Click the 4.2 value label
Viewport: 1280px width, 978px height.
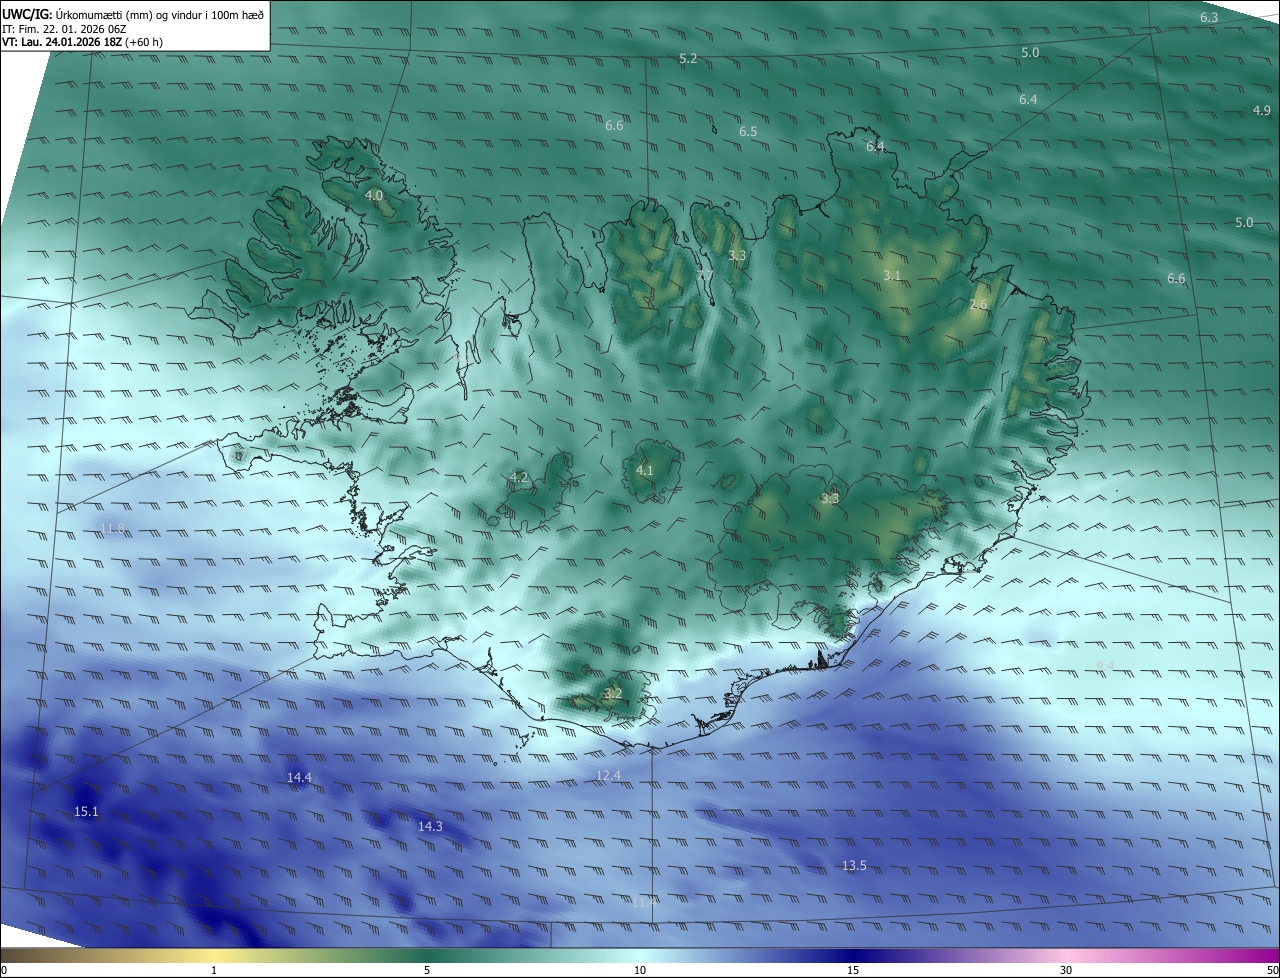tap(519, 477)
